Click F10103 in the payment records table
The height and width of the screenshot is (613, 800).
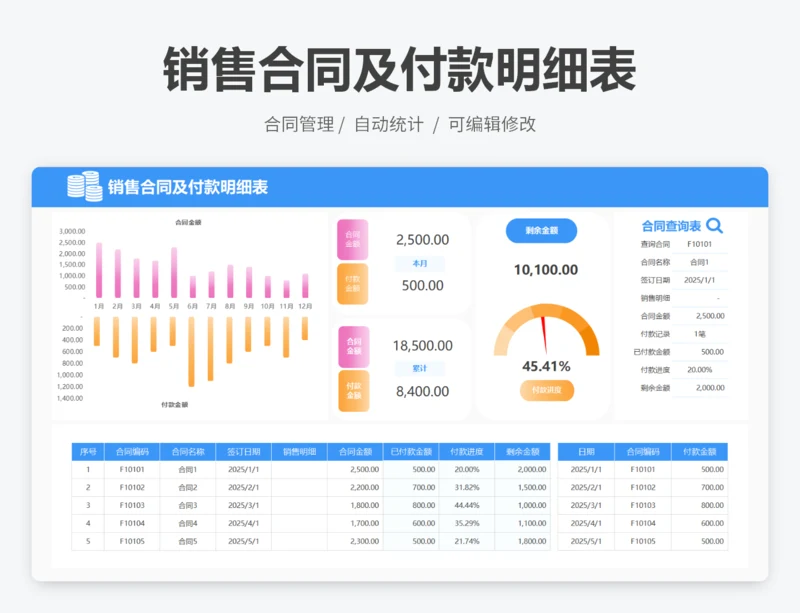coord(643,505)
